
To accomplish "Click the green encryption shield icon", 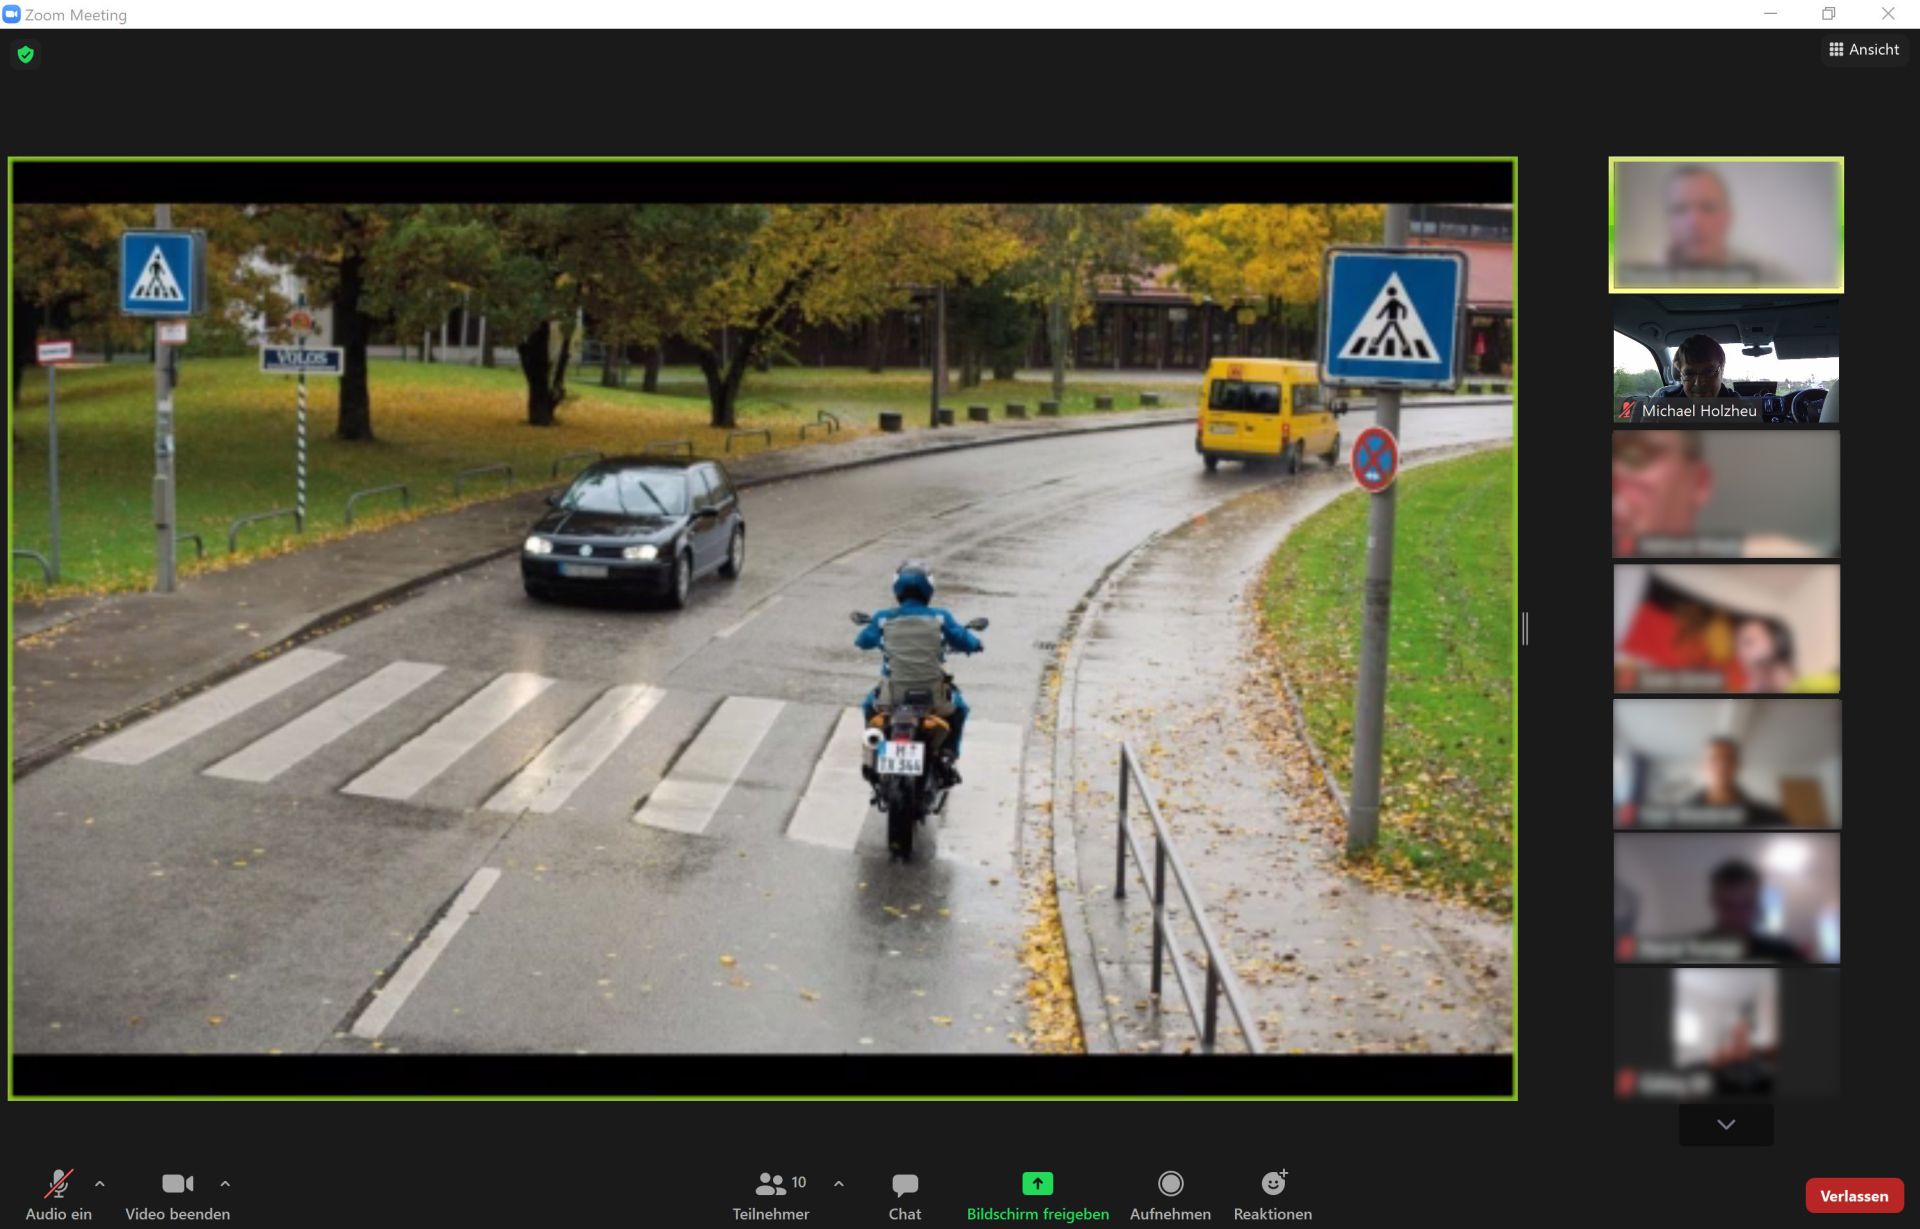I will tap(26, 54).
